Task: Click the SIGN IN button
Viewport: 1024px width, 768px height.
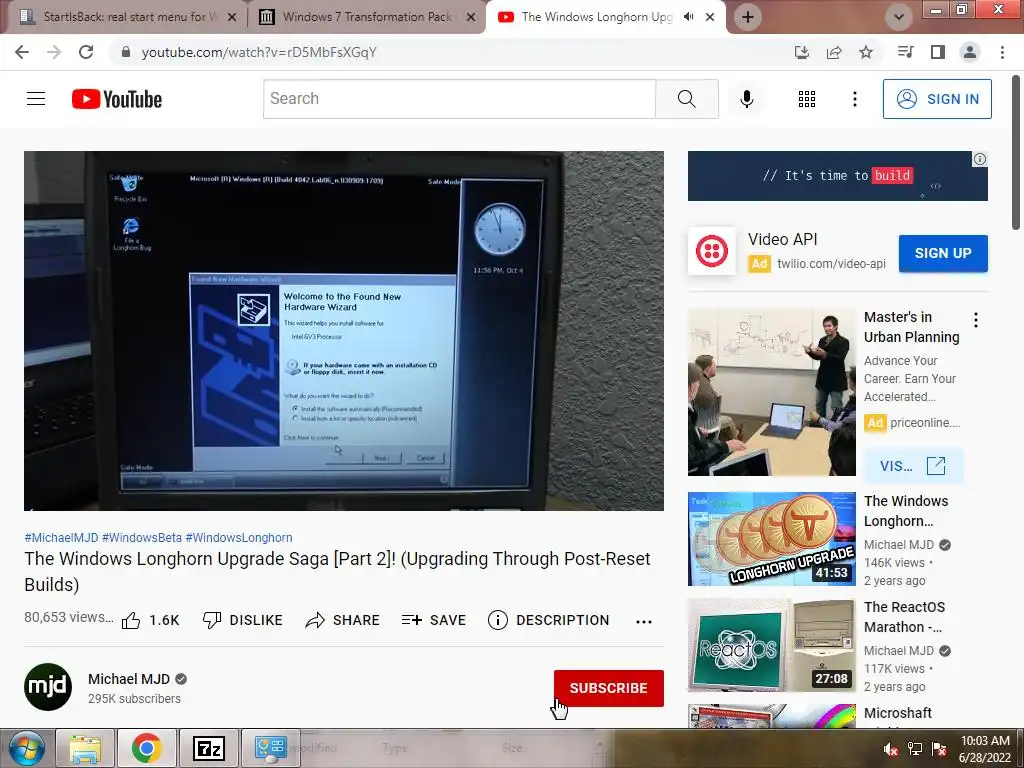Action: [x=937, y=99]
